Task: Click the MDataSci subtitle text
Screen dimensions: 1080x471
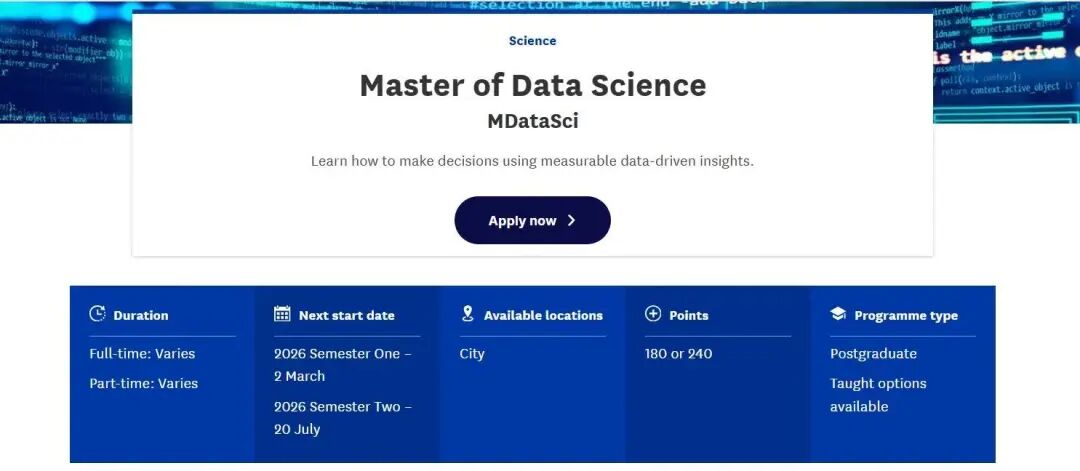Action: pos(532,121)
